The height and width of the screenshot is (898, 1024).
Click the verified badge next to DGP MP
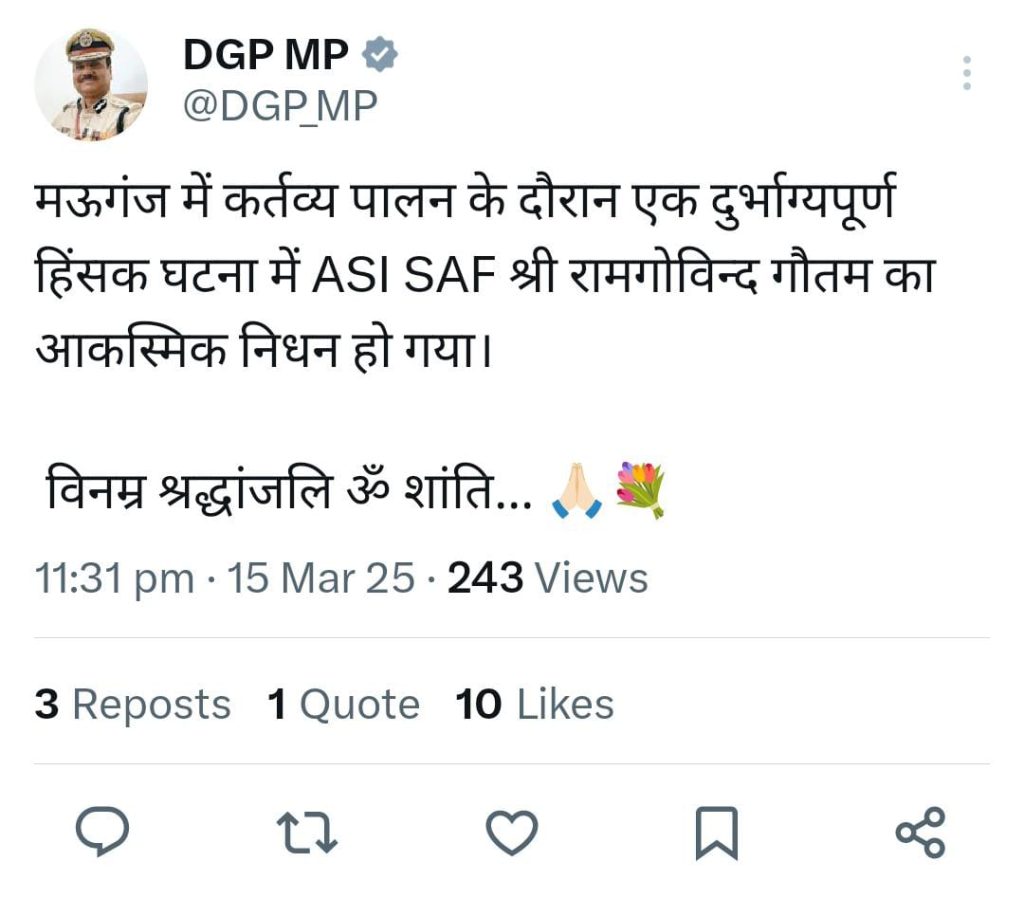coord(380,56)
